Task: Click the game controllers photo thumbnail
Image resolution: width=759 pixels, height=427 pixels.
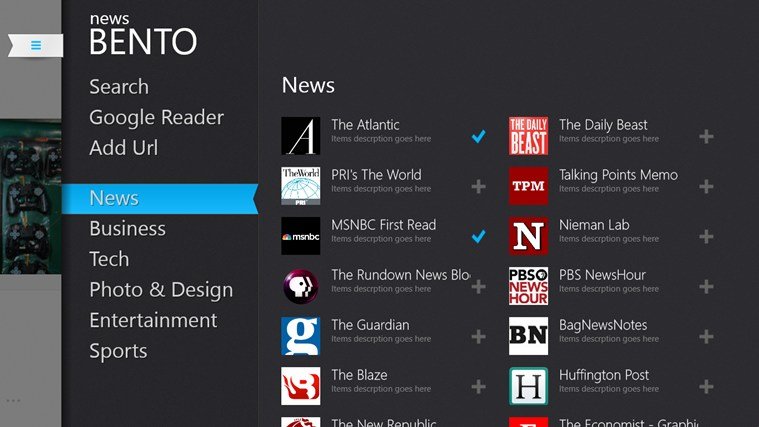Action: coord(30,197)
